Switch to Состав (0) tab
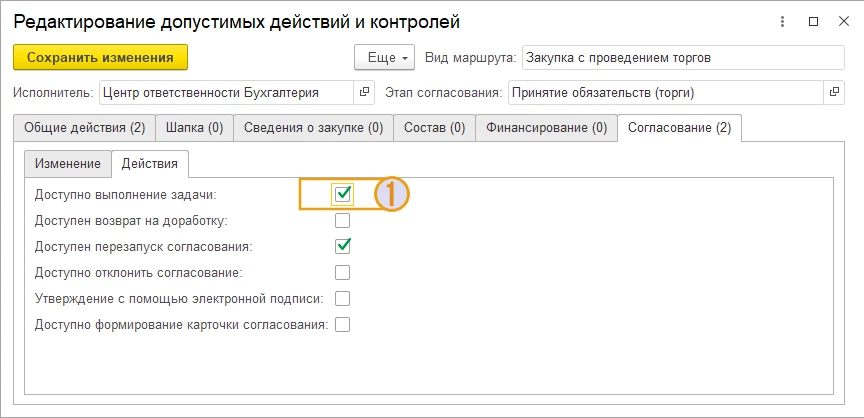This screenshot has height=418, width=864. click(x=434, y=128)
